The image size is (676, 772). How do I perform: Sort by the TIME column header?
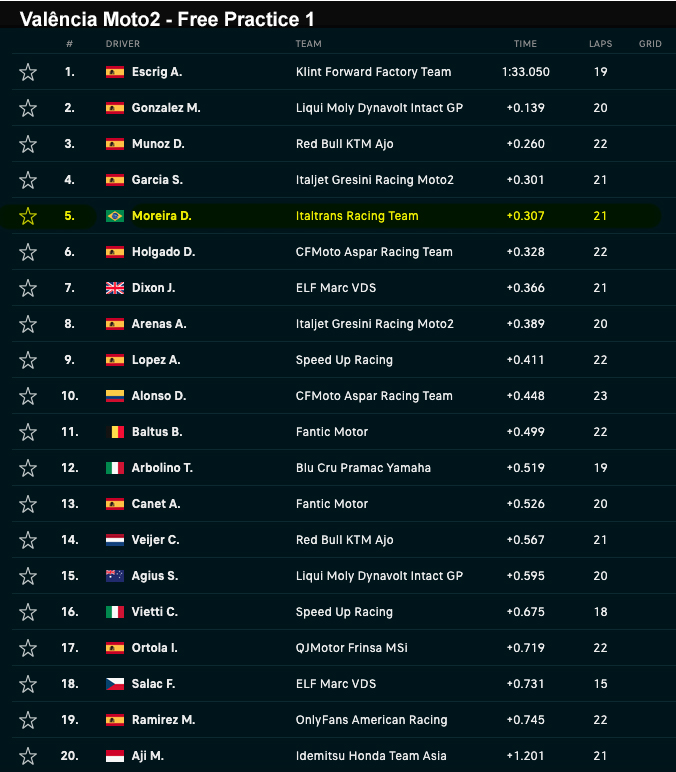coord(525,44)
